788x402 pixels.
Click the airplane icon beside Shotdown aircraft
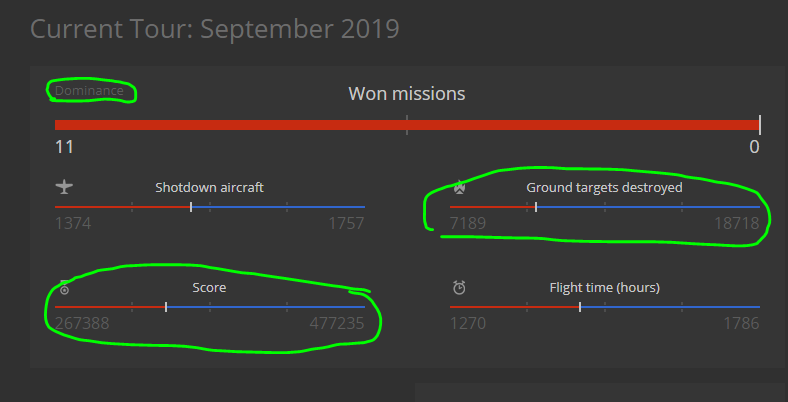[65, 187]
